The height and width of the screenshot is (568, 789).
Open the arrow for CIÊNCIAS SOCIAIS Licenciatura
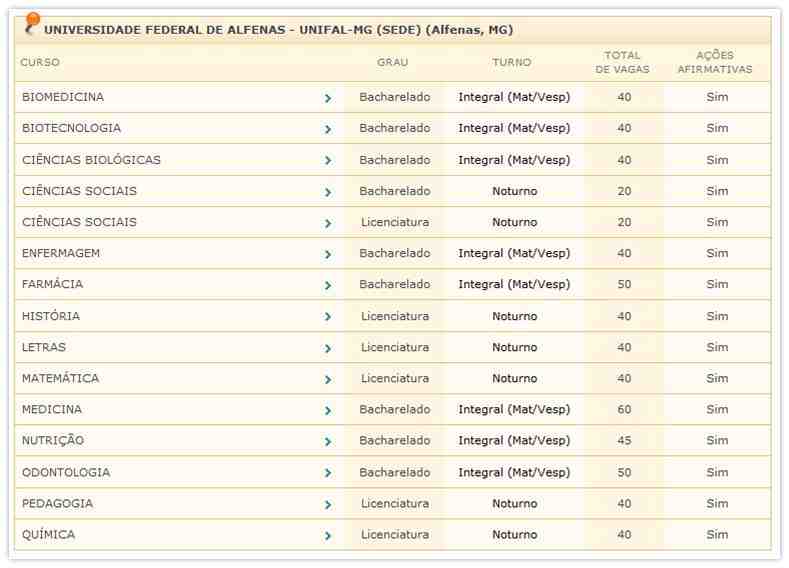328,223
